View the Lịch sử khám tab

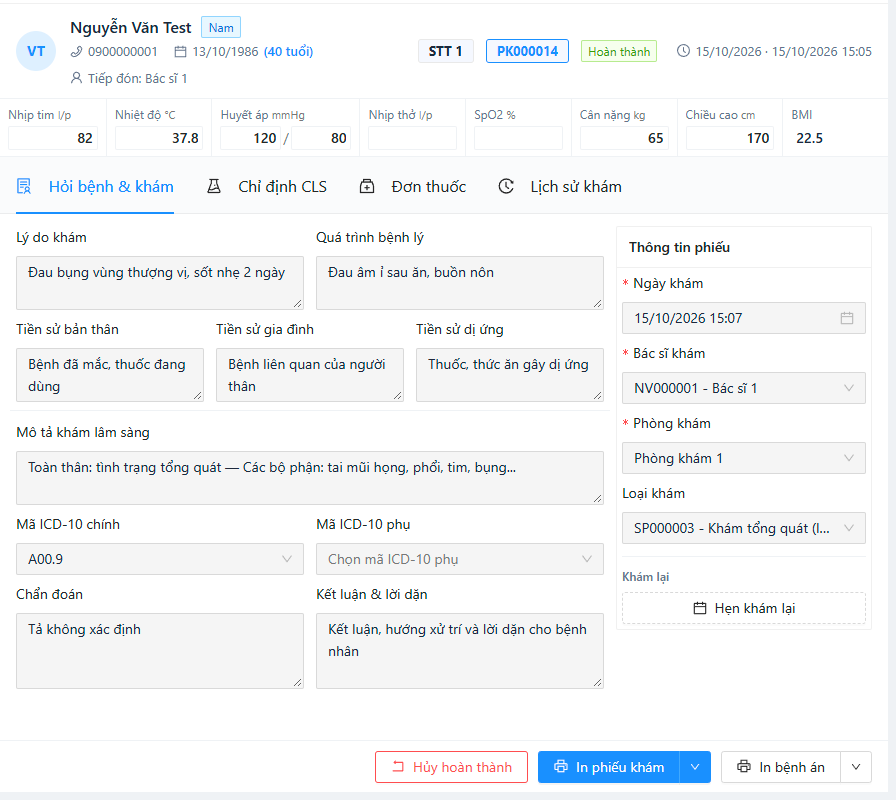560,187
